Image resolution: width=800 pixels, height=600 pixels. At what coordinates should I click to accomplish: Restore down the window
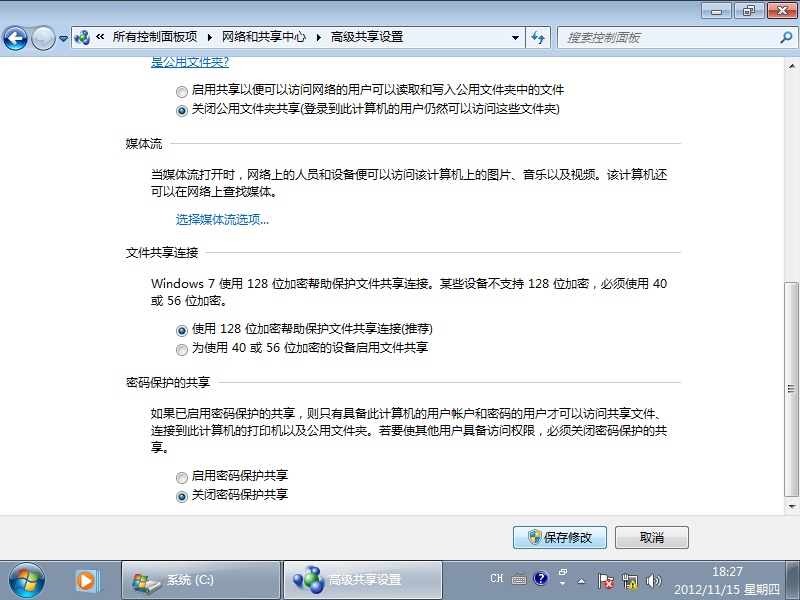point(749,11)
